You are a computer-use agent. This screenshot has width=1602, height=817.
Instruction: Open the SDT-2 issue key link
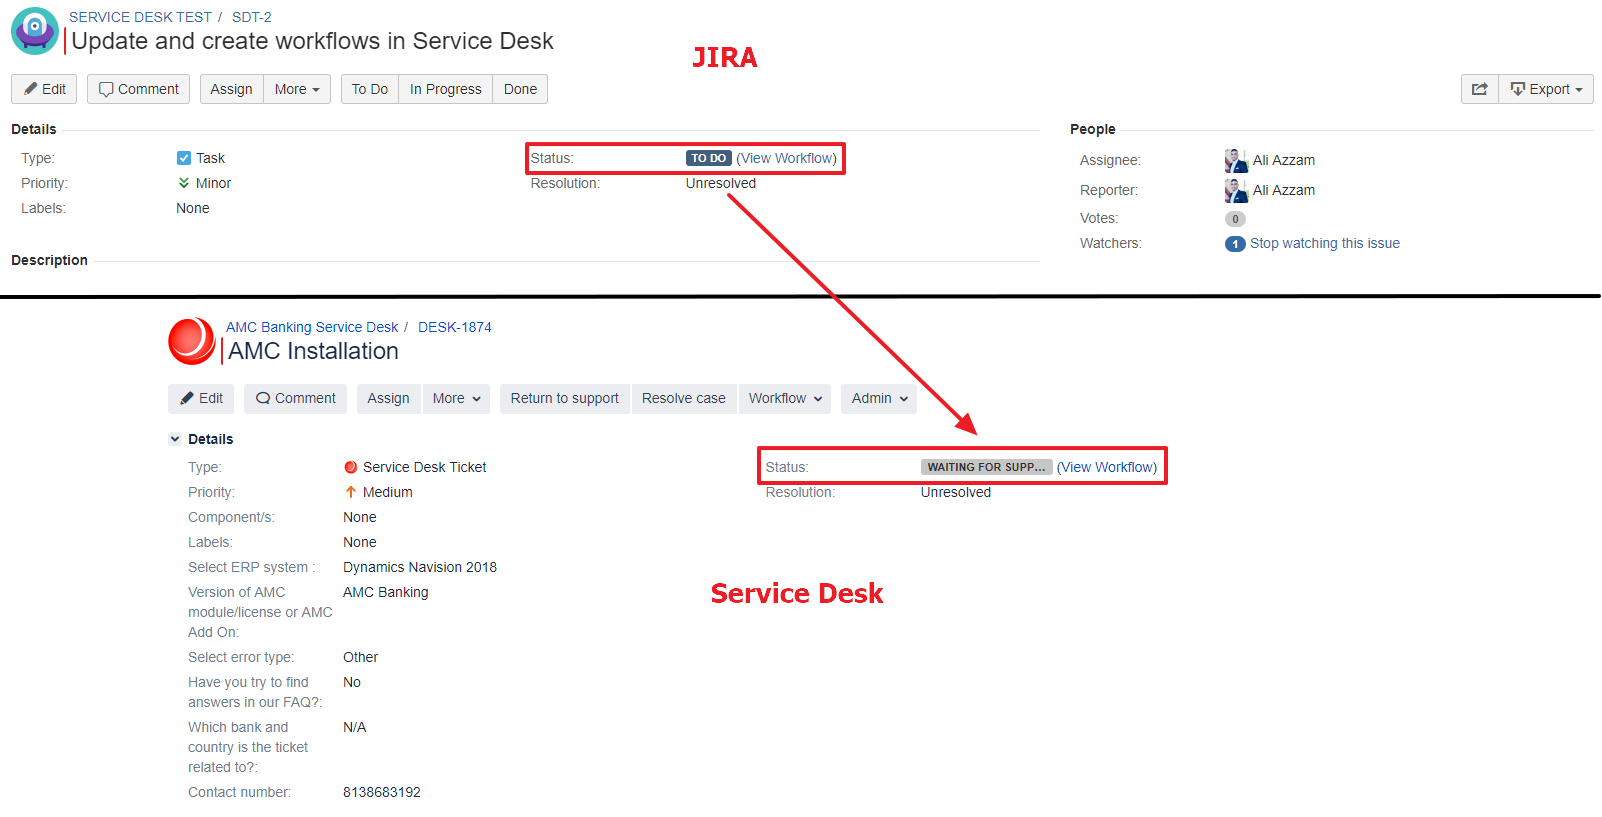(x=251, y=17)
